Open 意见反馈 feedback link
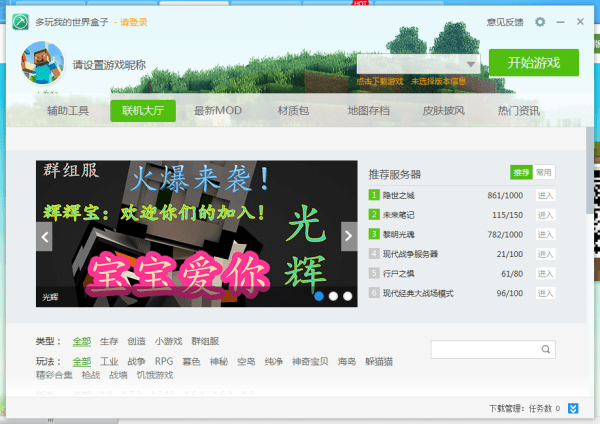The height and width of the screenshot is (424, 600). tap(505, 22)
